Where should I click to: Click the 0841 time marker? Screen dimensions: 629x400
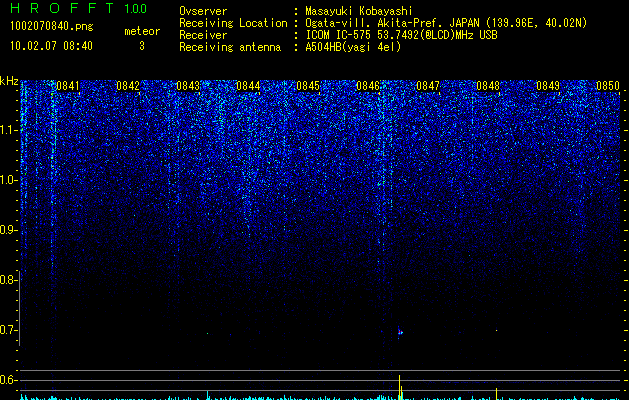pyautogui.click(x=68, y=86)
